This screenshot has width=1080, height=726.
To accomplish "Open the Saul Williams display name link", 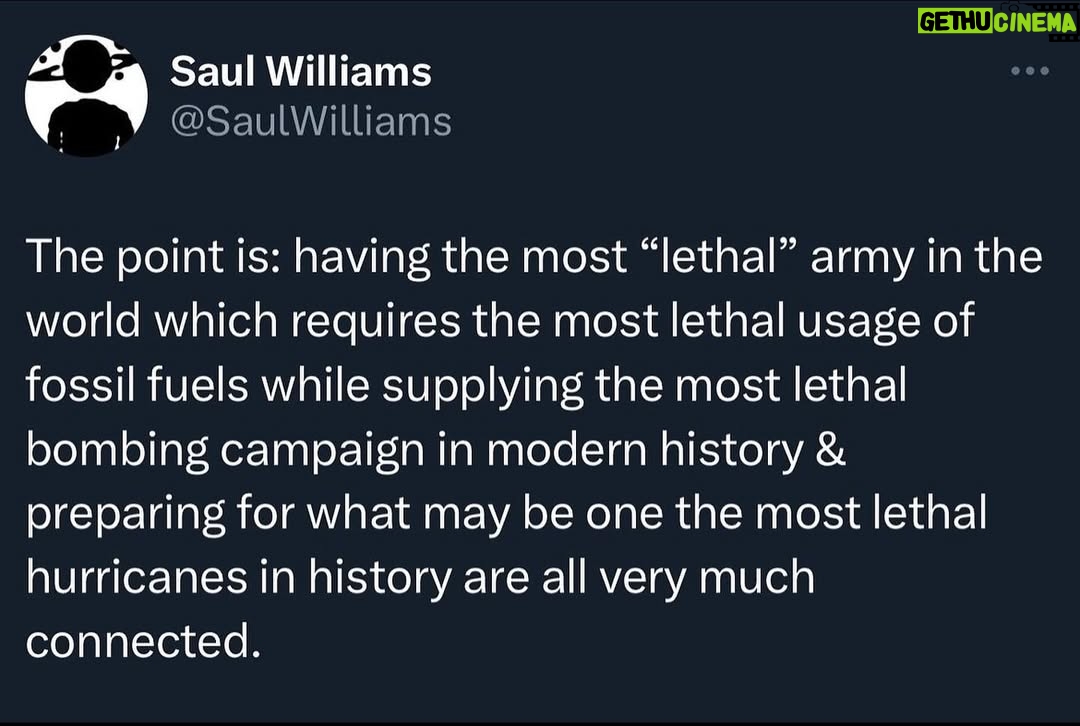I will [301, 72].
